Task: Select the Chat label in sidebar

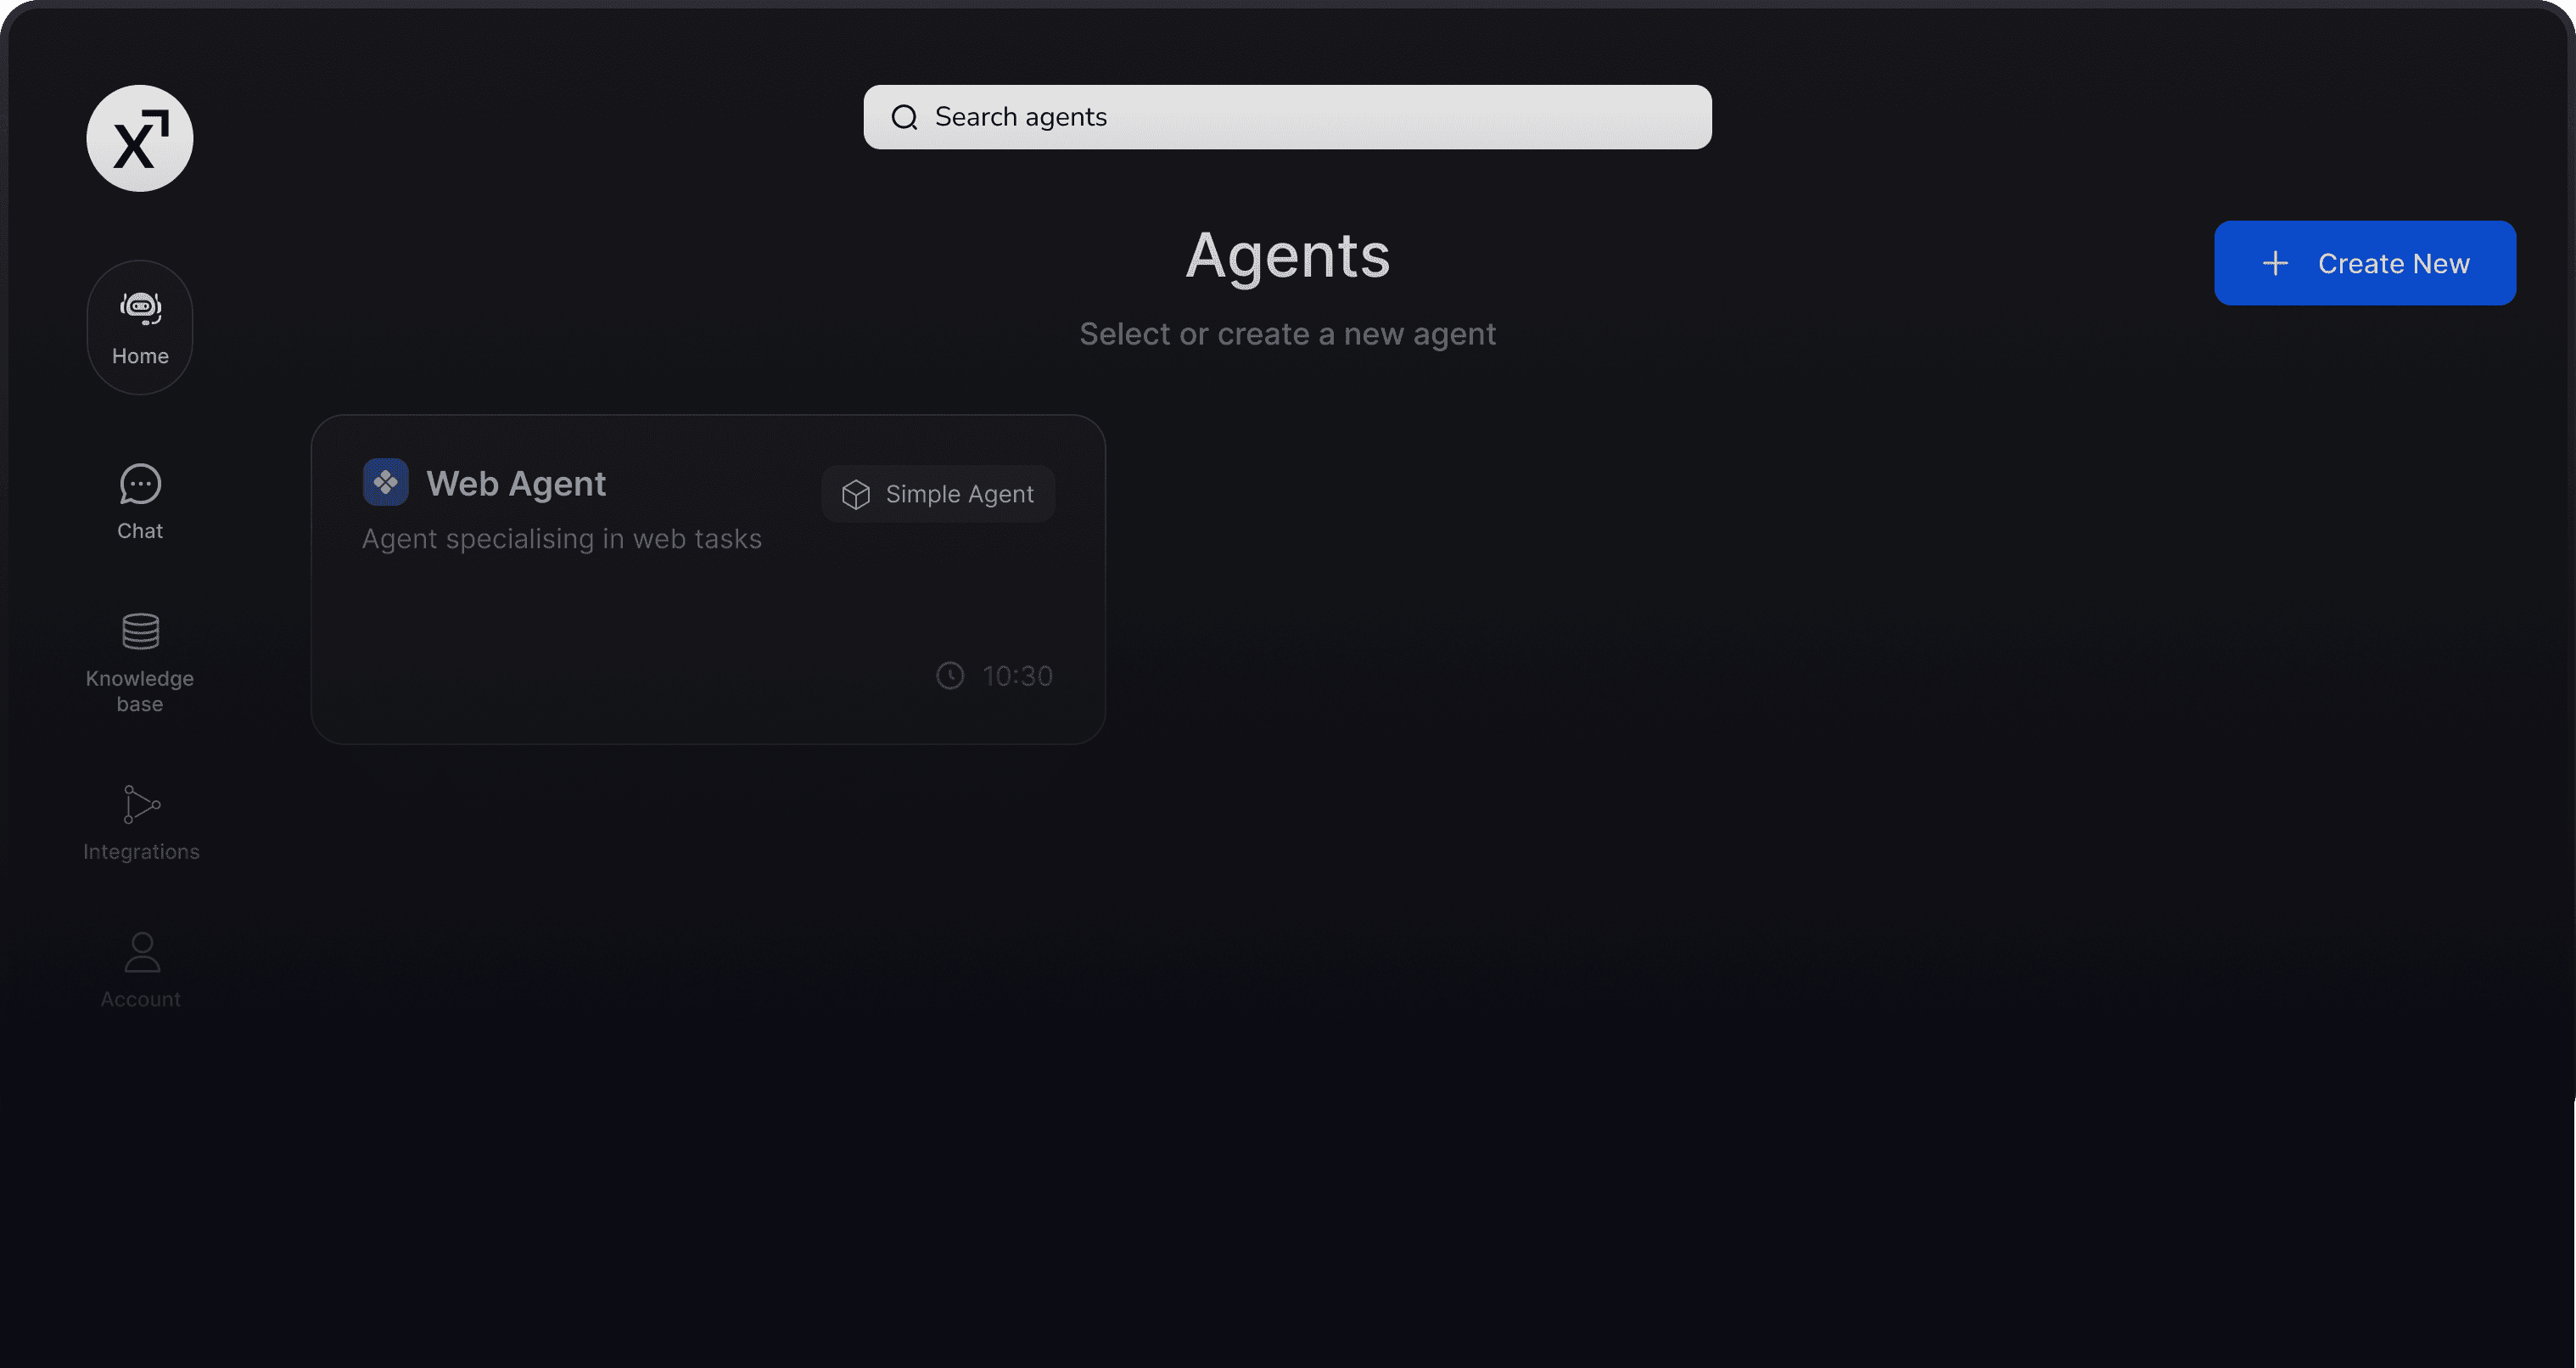Action: [140, 531]
